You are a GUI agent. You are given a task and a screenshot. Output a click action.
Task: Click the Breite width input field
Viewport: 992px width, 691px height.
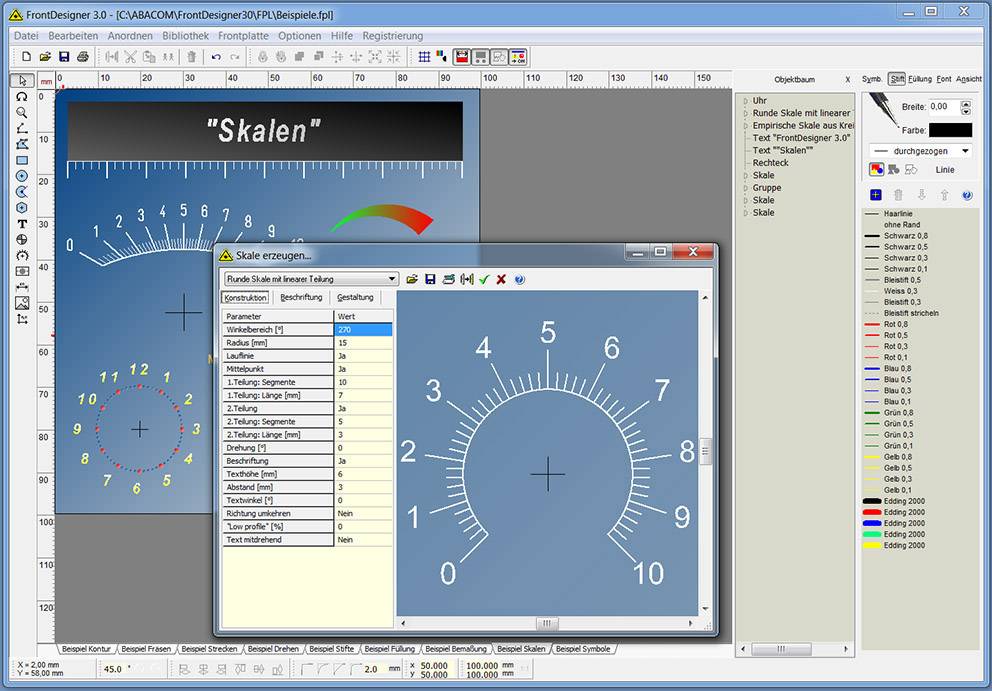942,106
